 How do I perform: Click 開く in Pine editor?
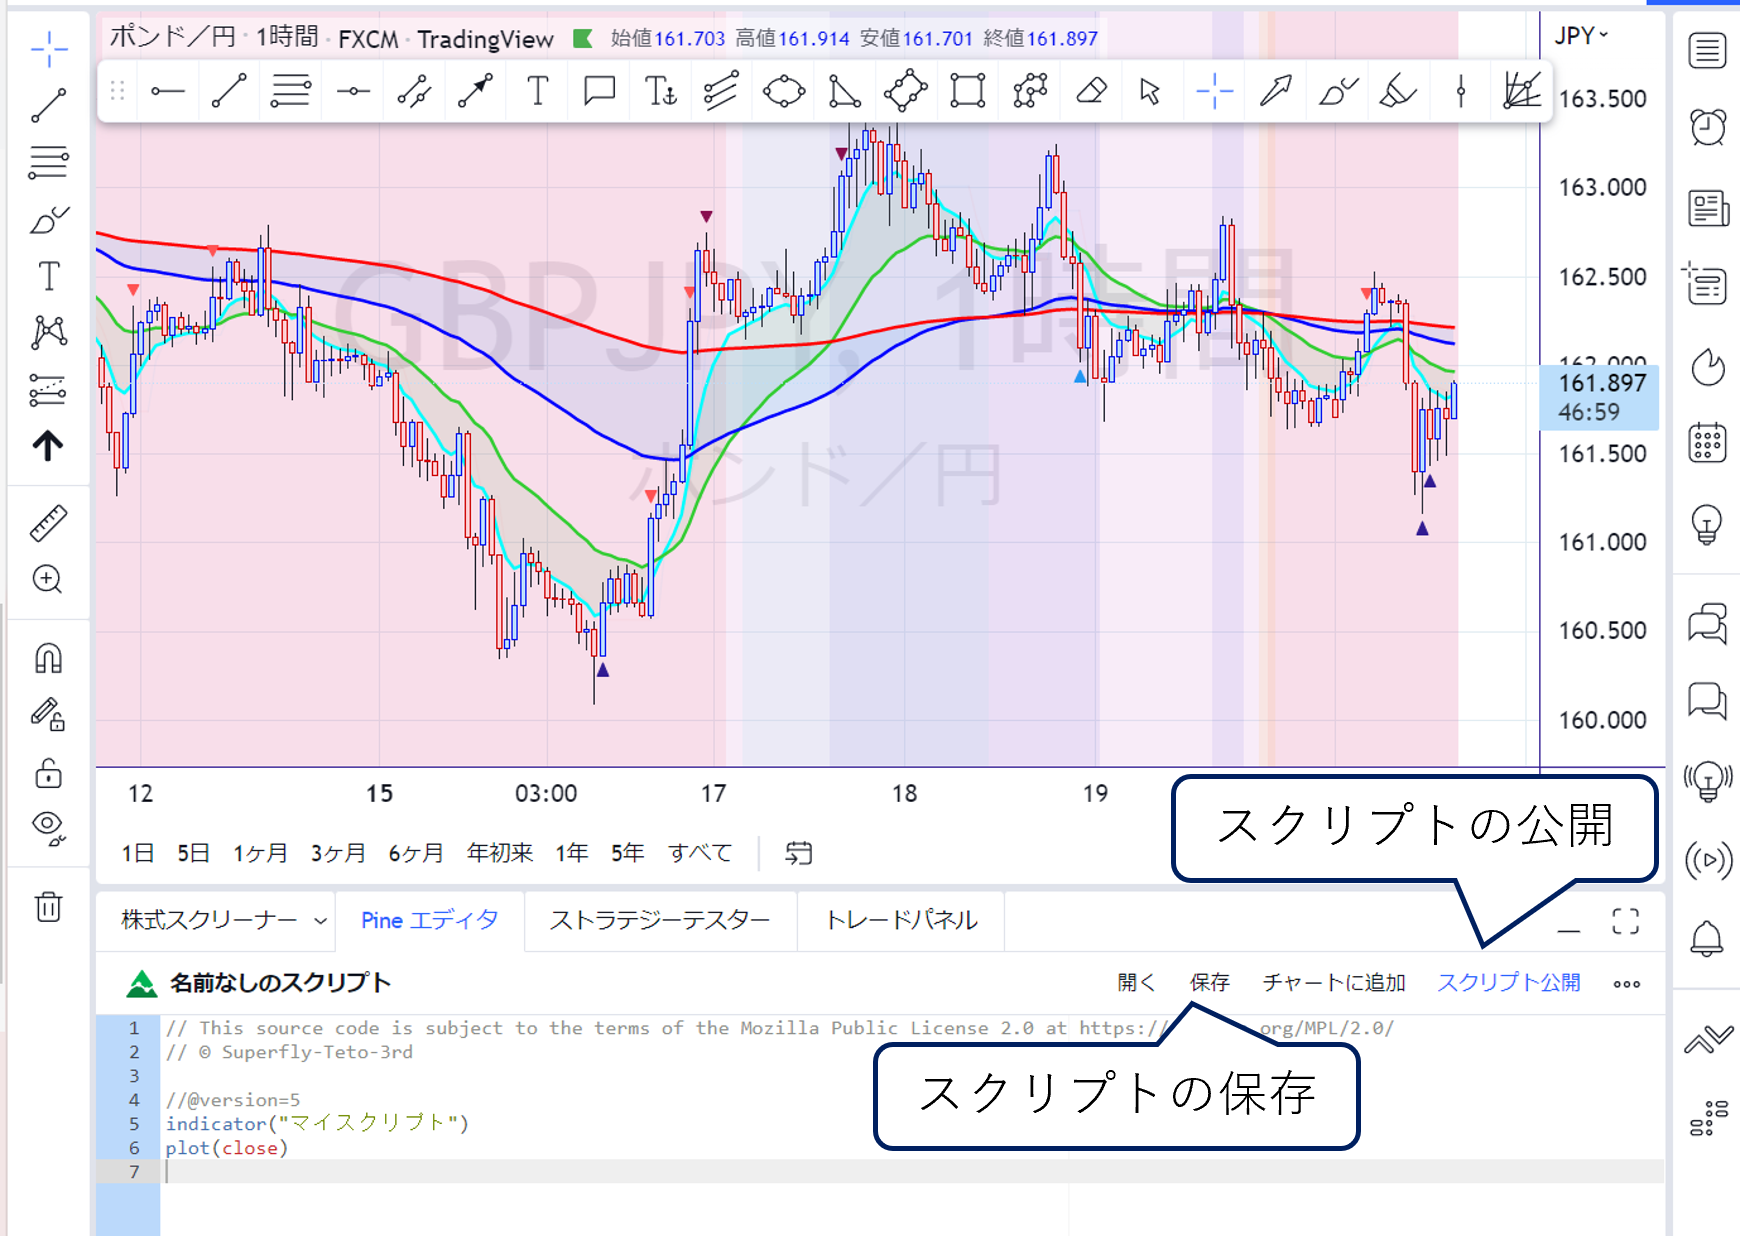1136,983
